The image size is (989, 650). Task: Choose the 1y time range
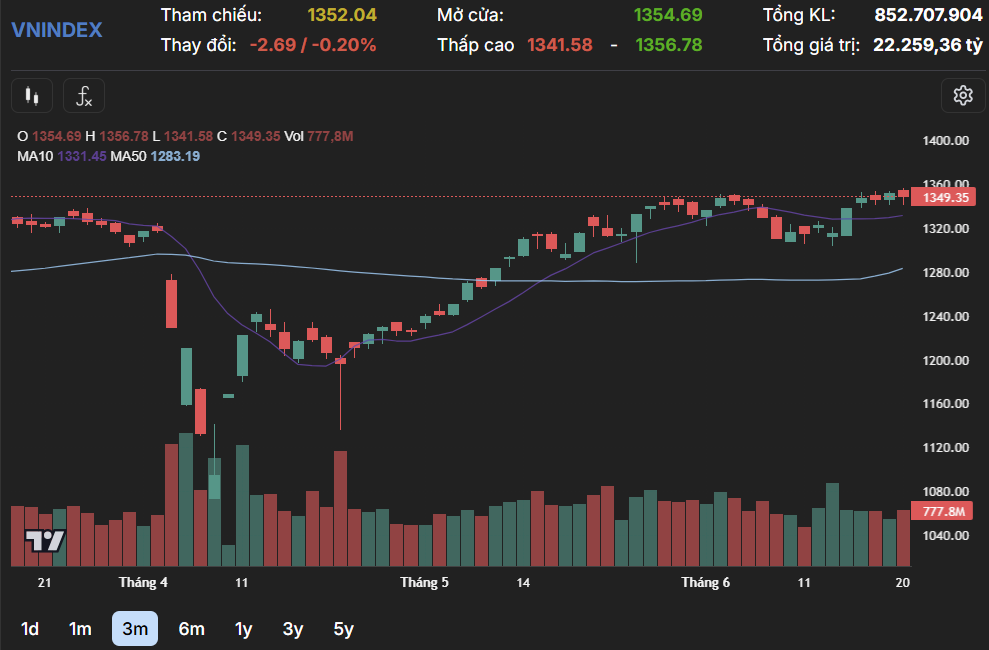point(243,629)
